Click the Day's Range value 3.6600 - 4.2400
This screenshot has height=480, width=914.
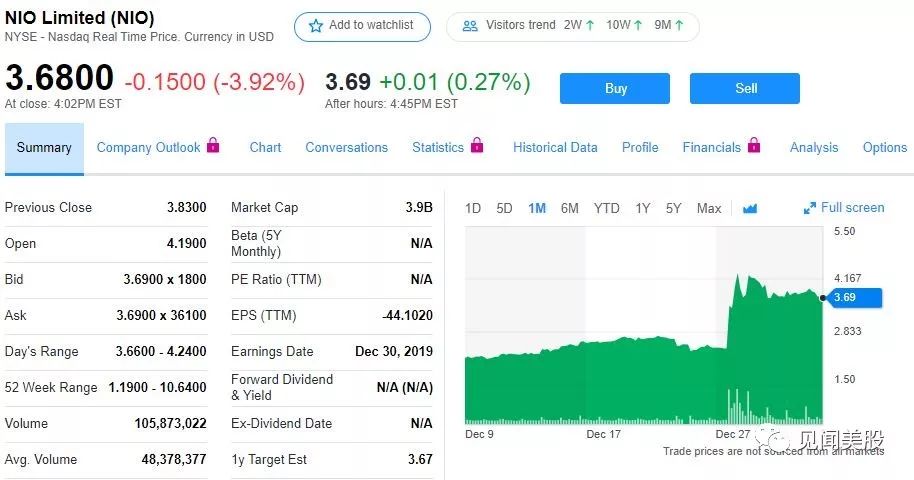click(x=161, y=351)
